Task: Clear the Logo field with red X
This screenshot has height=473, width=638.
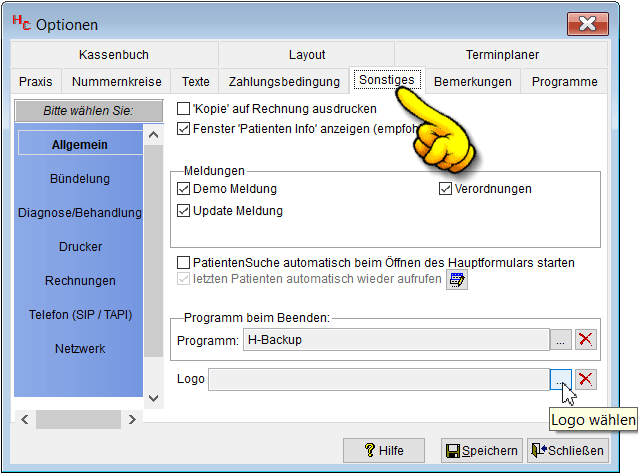Action: click(586, 379)
